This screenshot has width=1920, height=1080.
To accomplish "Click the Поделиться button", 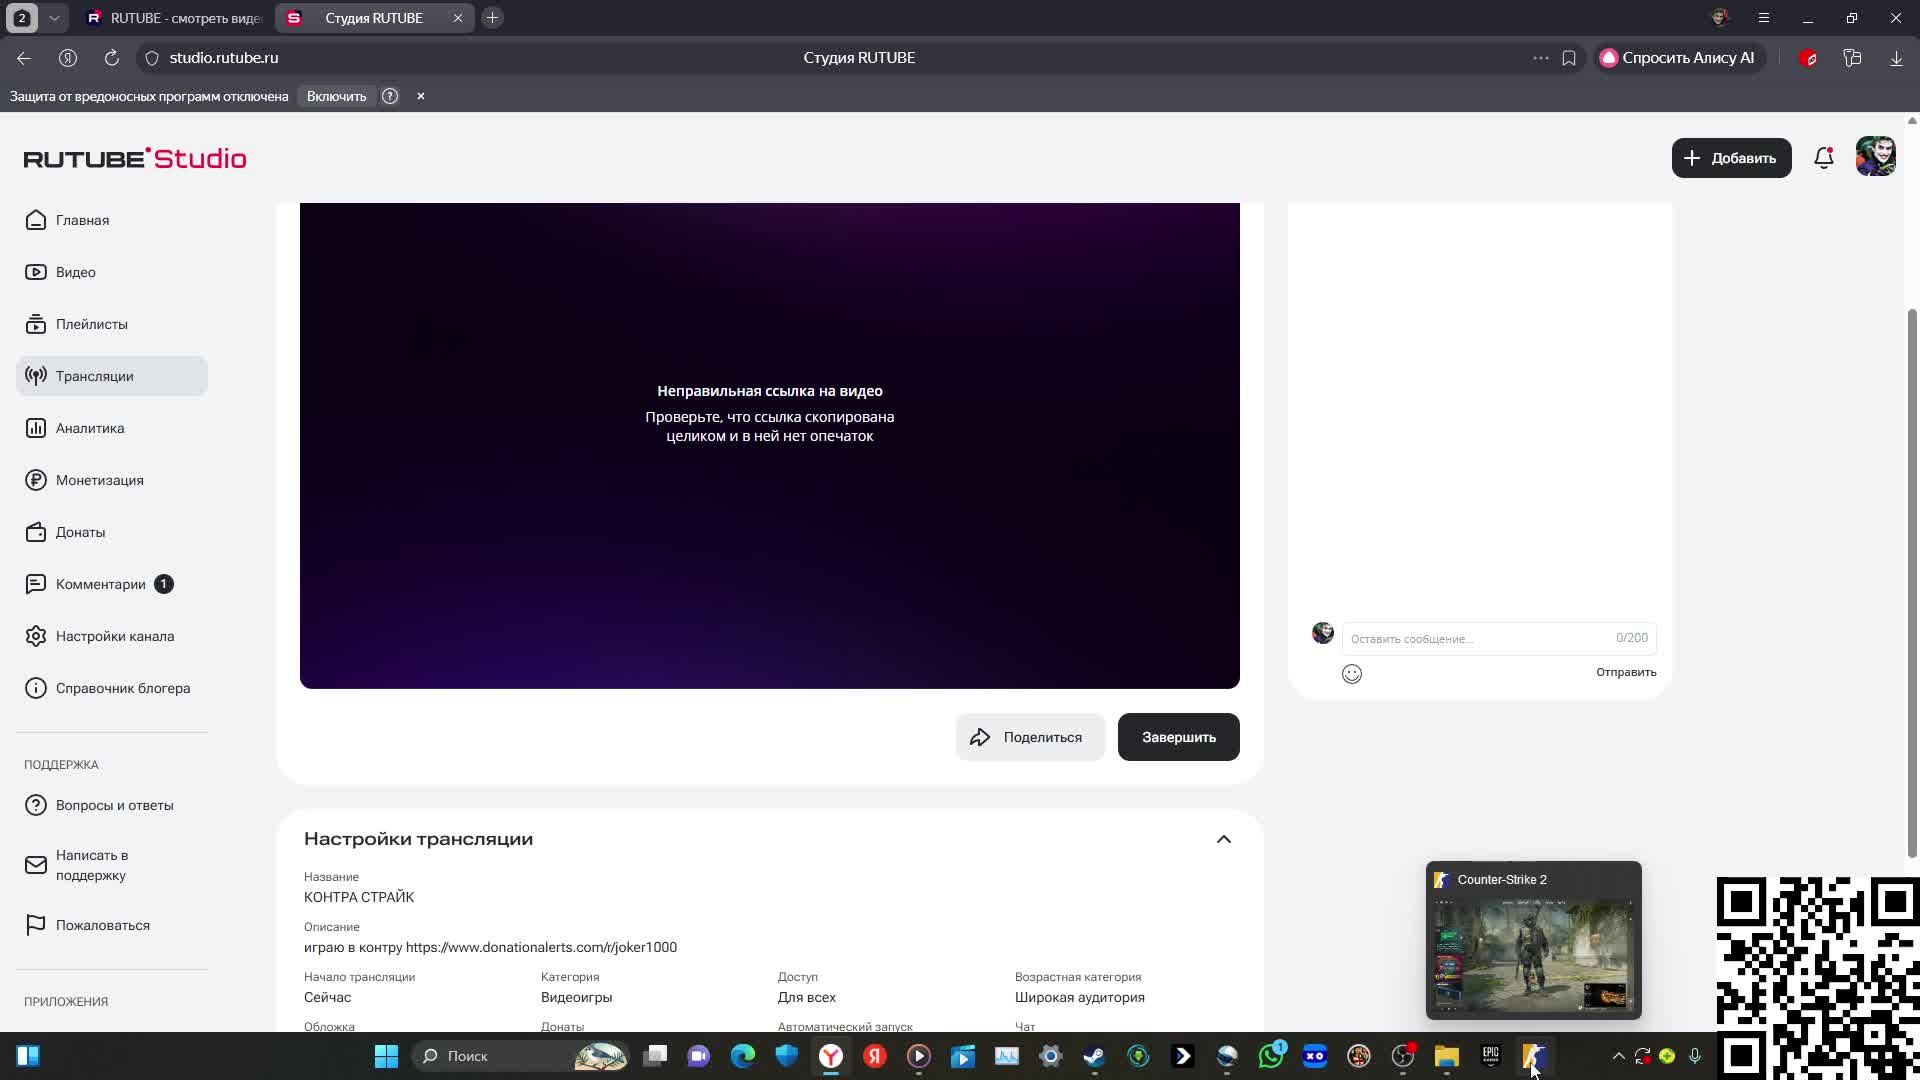I will (x=1029, y=737).
